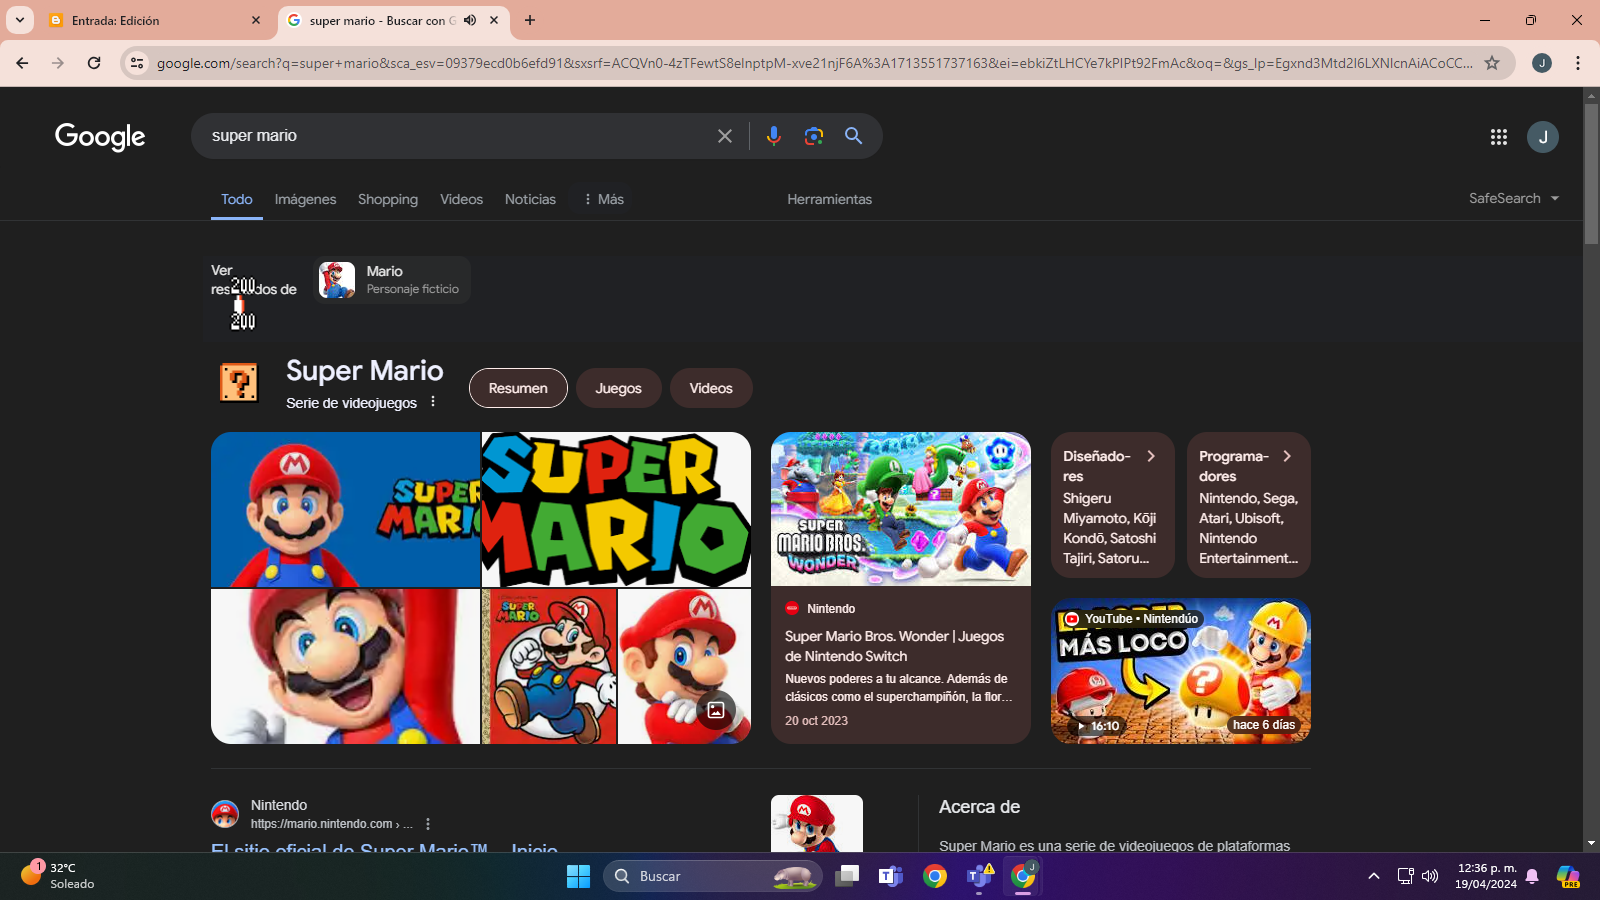This screenshot has width=1600, height=900.
Task: Click the taskbar Buscar search box
Action: [713, 876]
